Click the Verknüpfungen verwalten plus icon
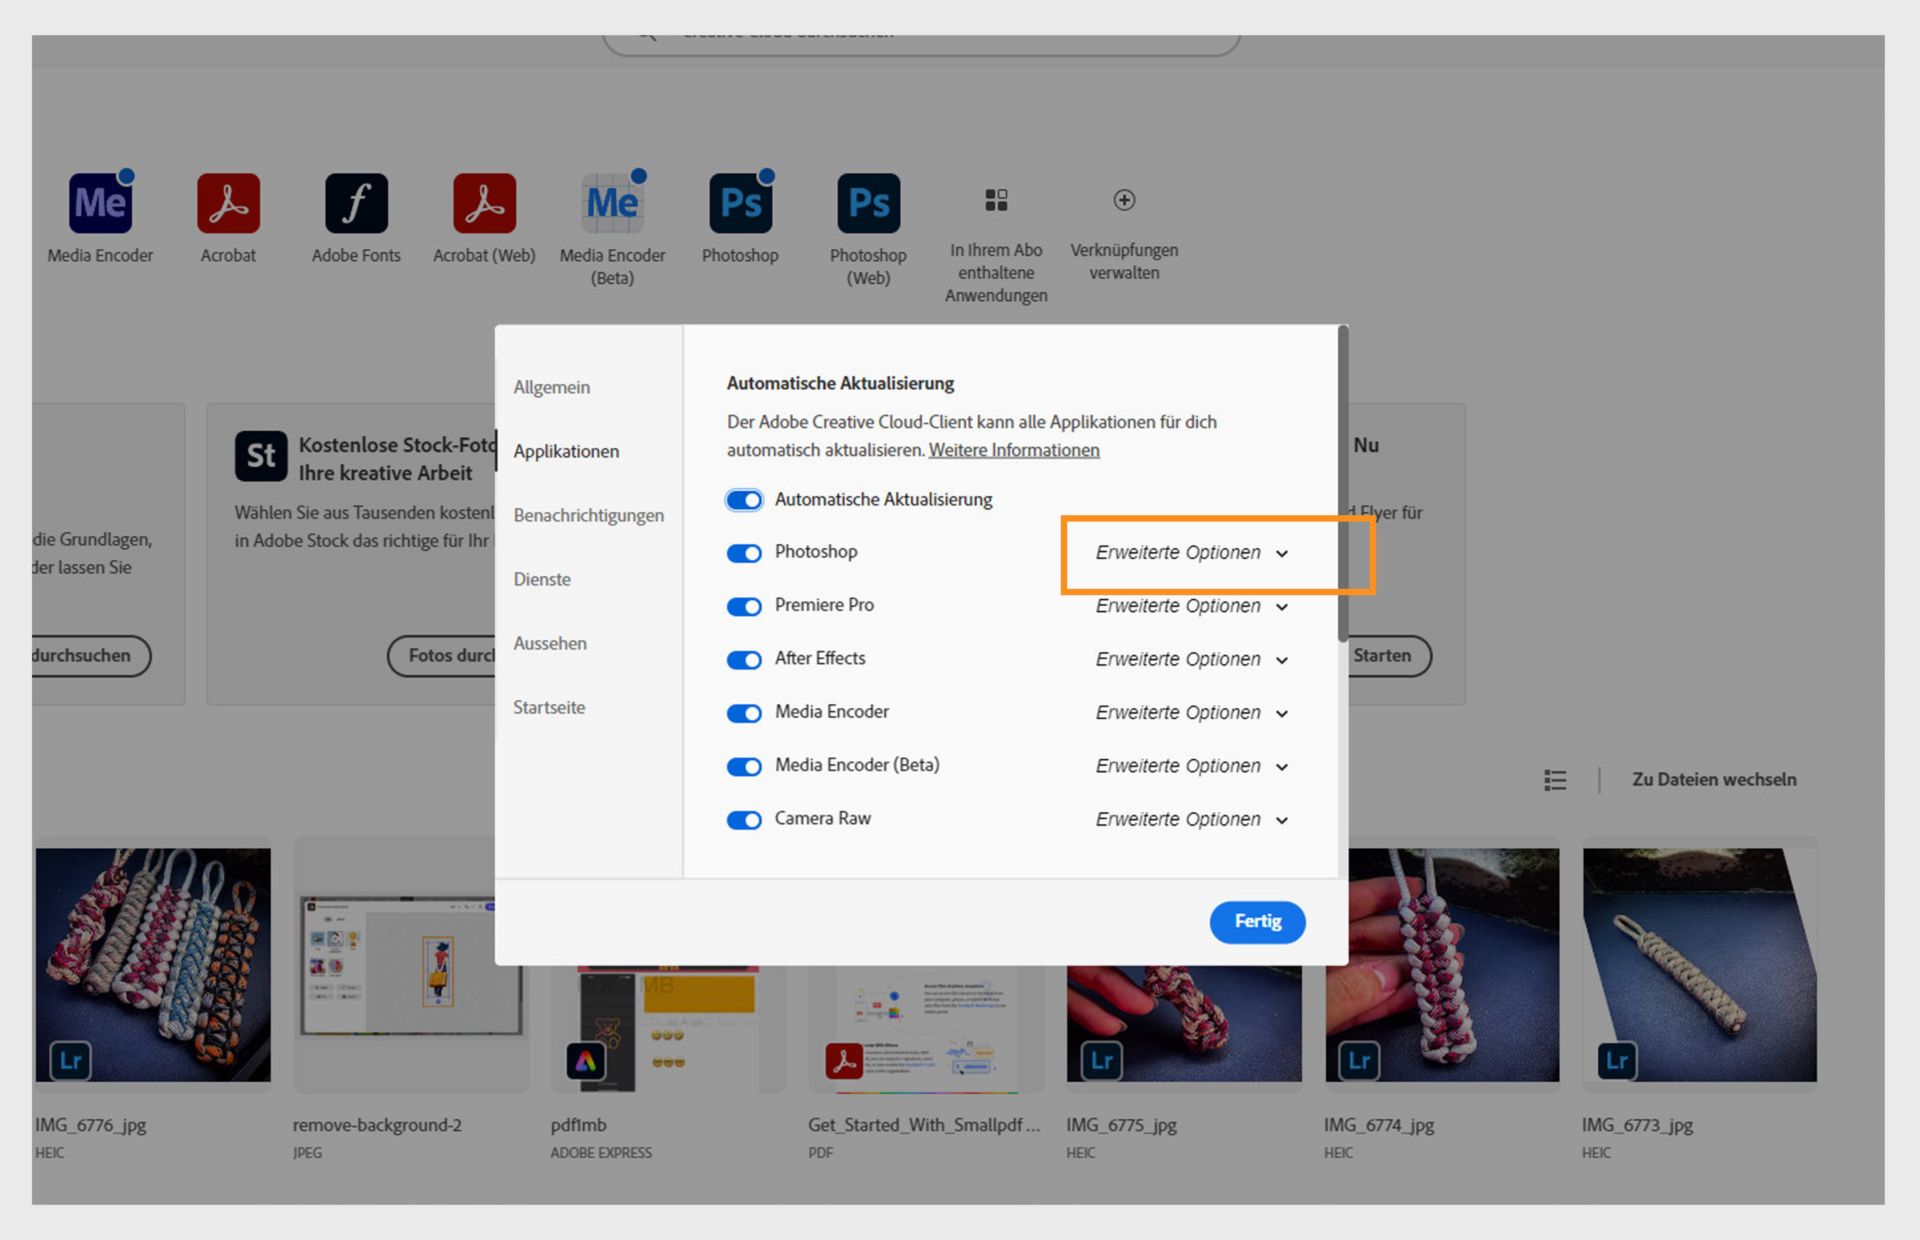1920x1240 pixels. tap(1124, 200)
